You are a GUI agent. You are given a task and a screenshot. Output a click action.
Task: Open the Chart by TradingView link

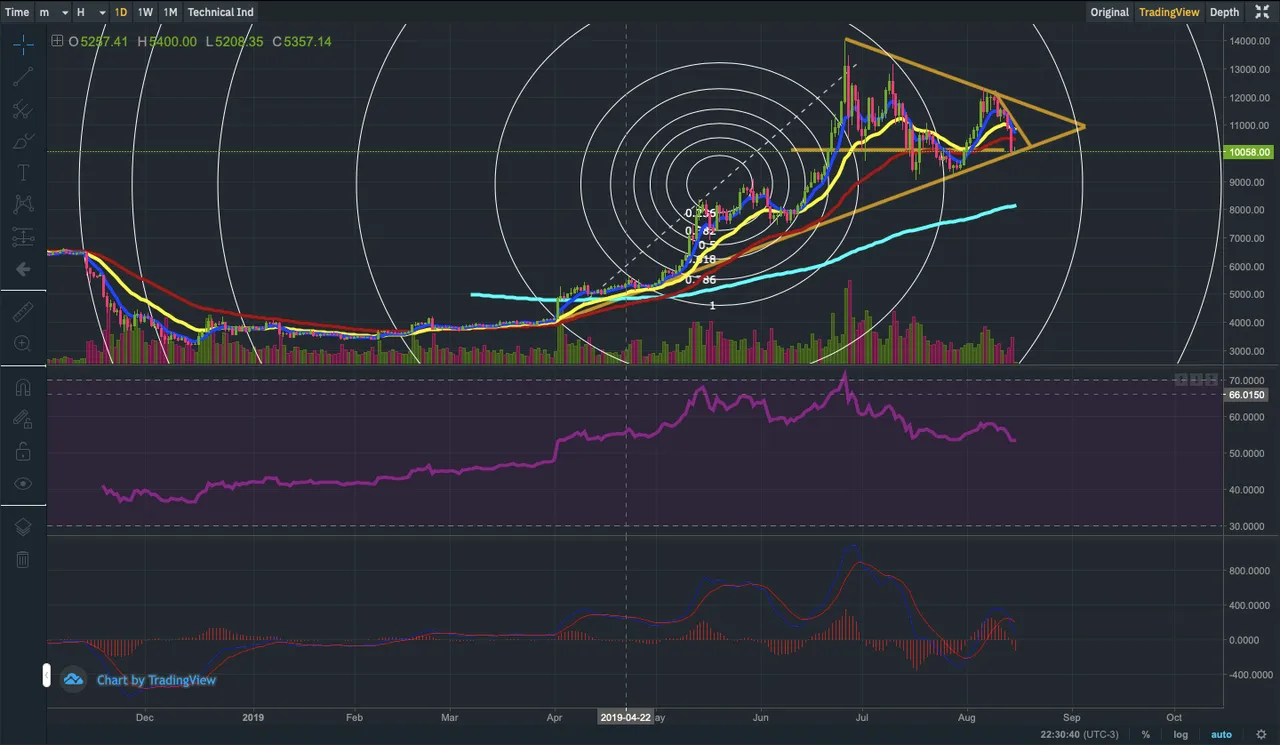156,680
